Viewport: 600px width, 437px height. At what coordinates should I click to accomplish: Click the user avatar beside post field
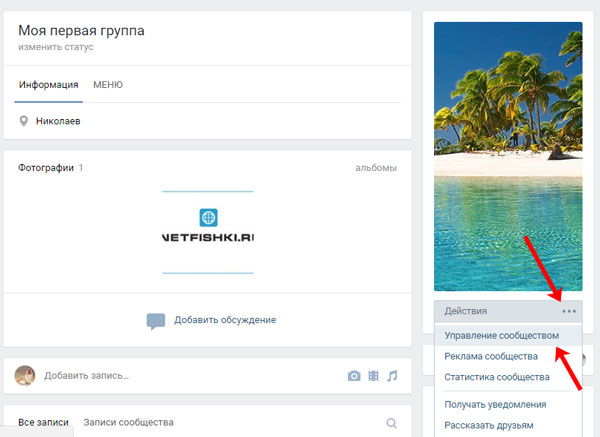point(26,376)
